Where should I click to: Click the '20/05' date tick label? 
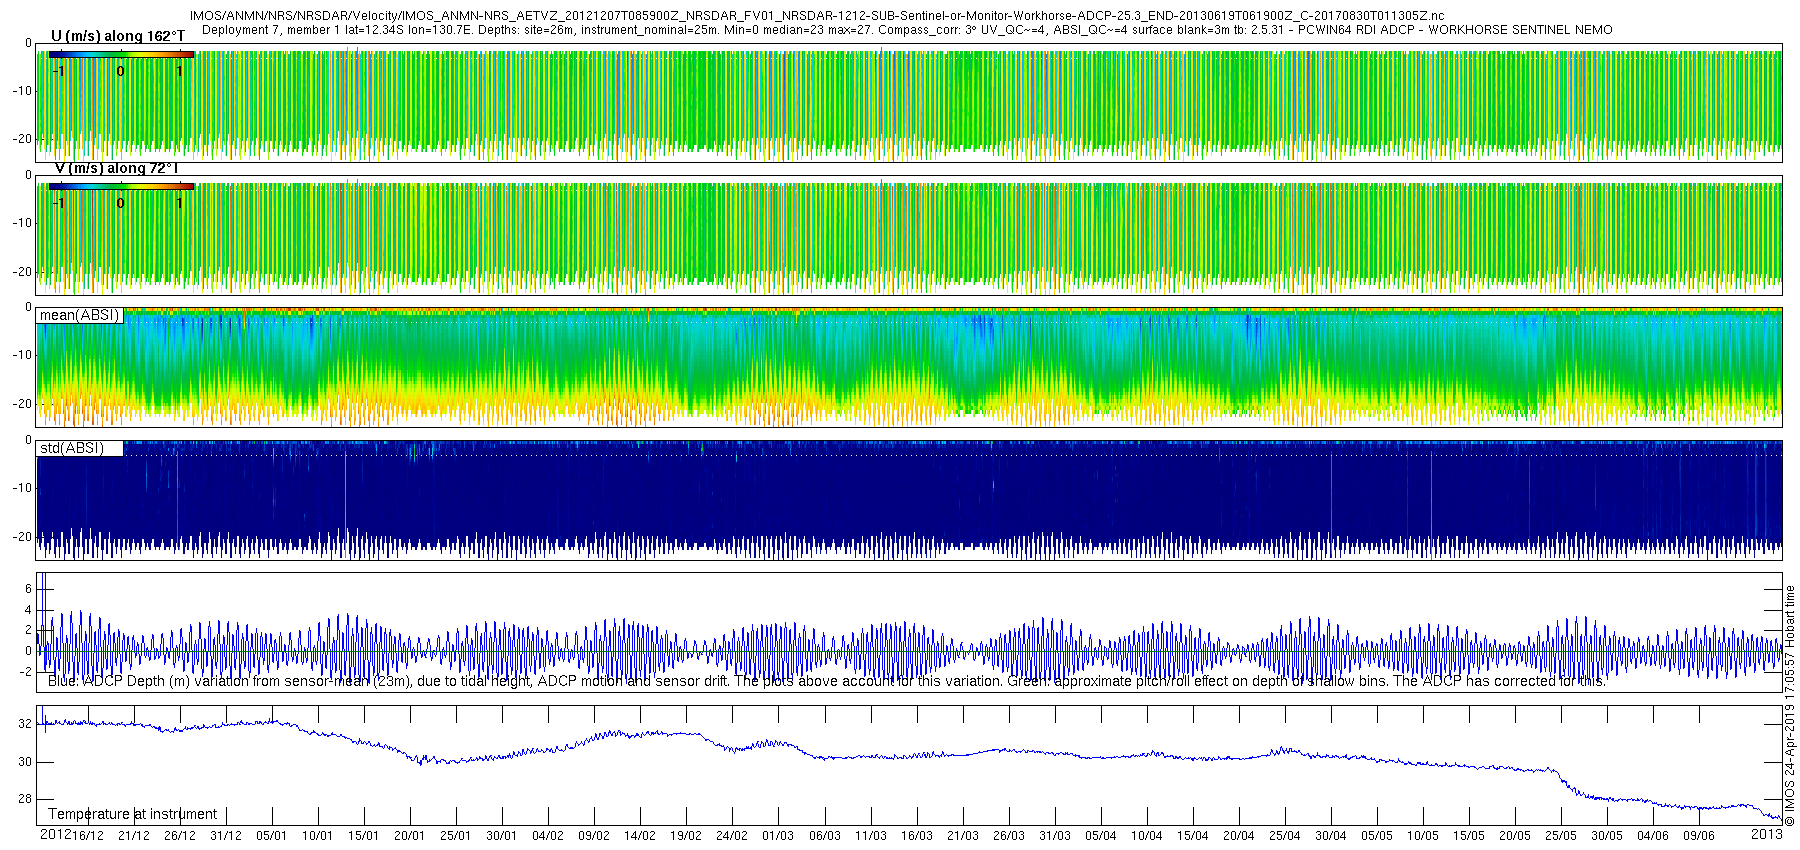point(1515,836)
